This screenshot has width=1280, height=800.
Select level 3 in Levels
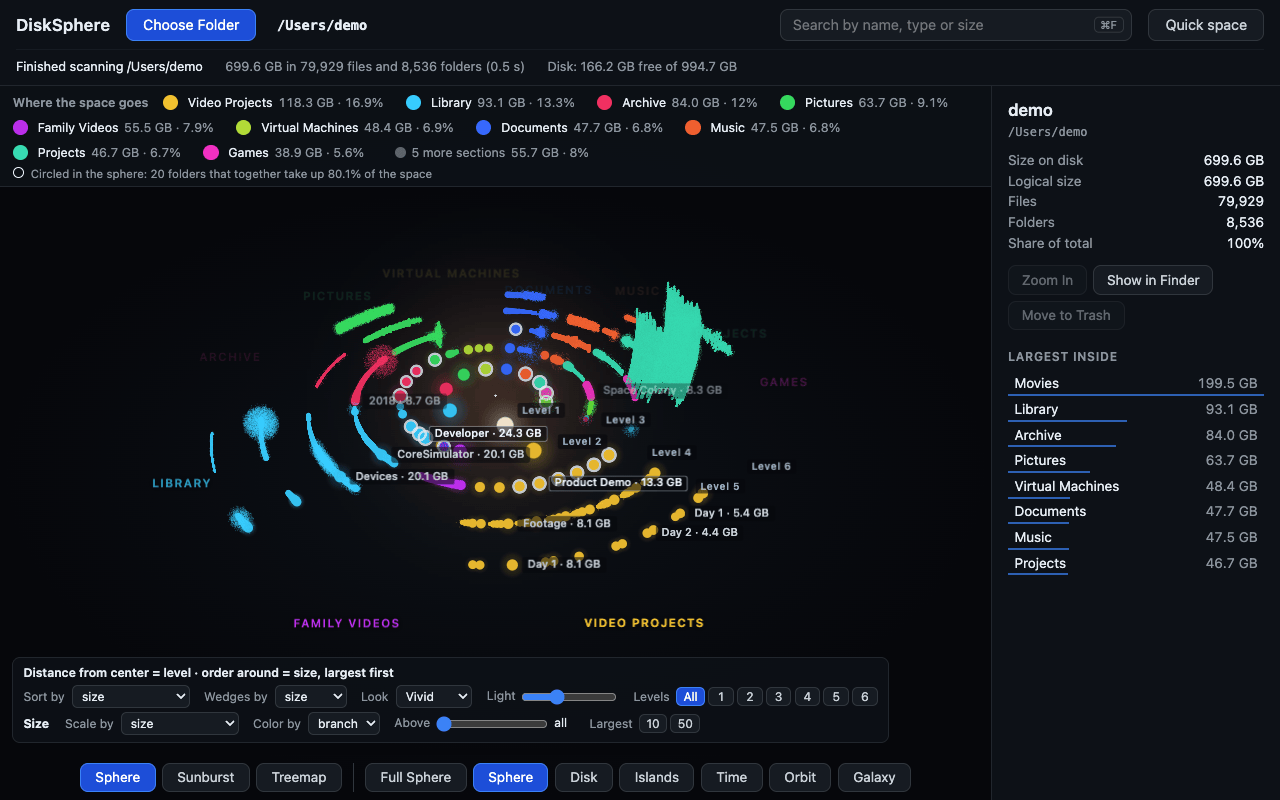[x=779, y=697]
